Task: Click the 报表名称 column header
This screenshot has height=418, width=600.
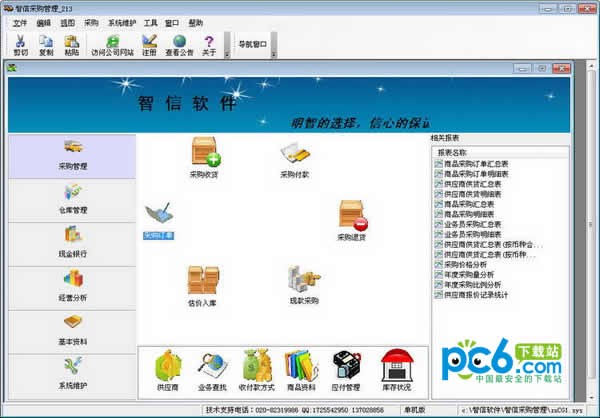Action: tap(501, 152)
